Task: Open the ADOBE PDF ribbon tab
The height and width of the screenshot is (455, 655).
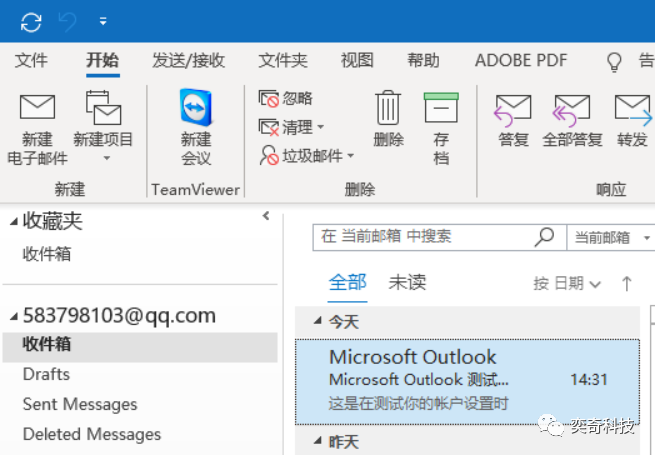Action: (x=521, y=60)
